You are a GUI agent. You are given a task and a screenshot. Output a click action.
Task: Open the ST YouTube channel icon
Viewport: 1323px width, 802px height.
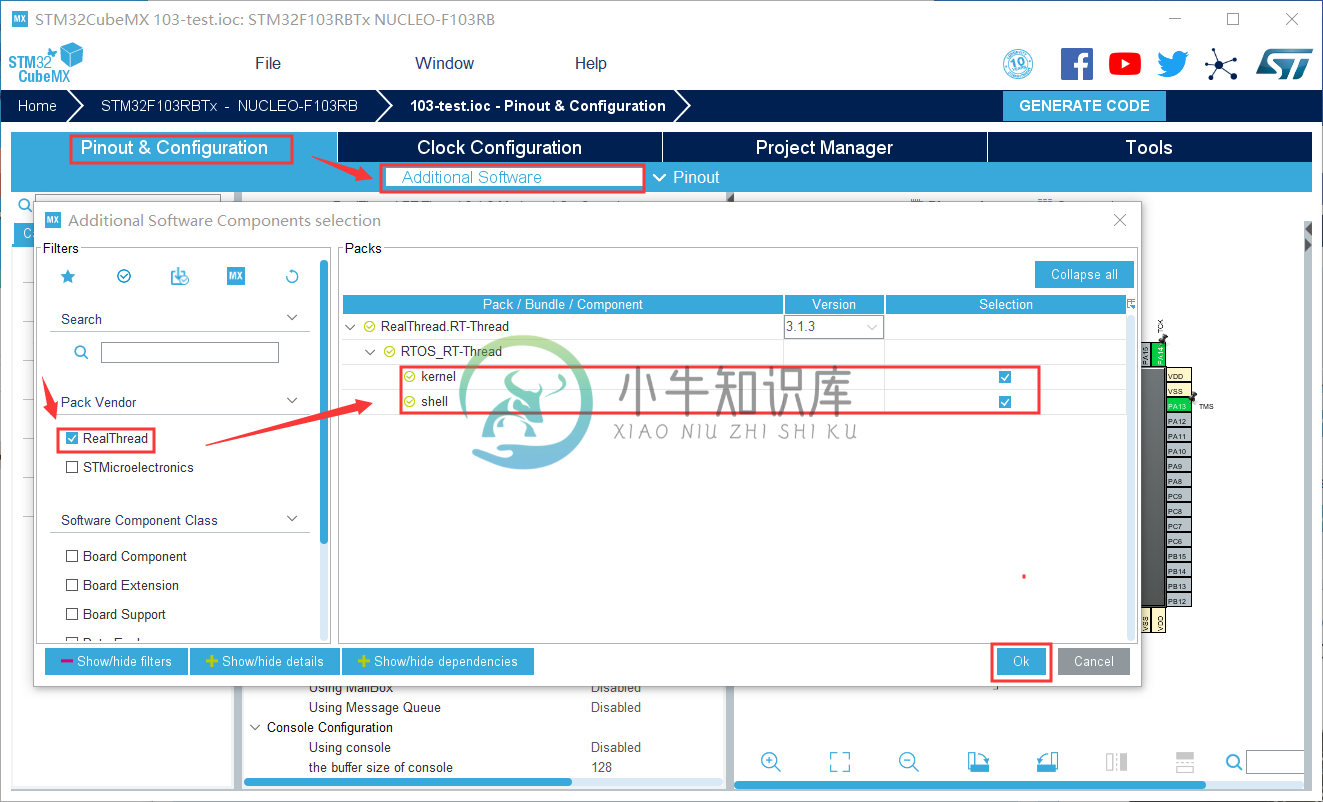pos(1125,64)
